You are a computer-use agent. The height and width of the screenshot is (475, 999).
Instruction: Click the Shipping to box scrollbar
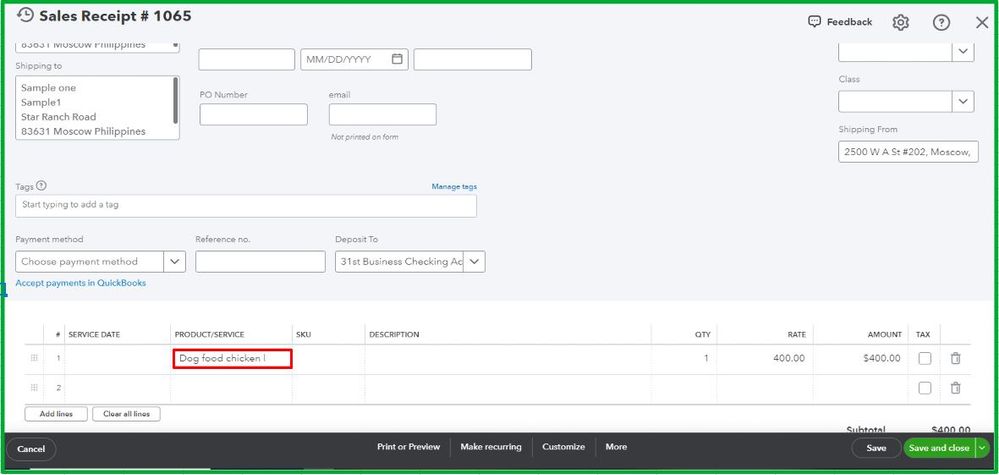[175, 101]
